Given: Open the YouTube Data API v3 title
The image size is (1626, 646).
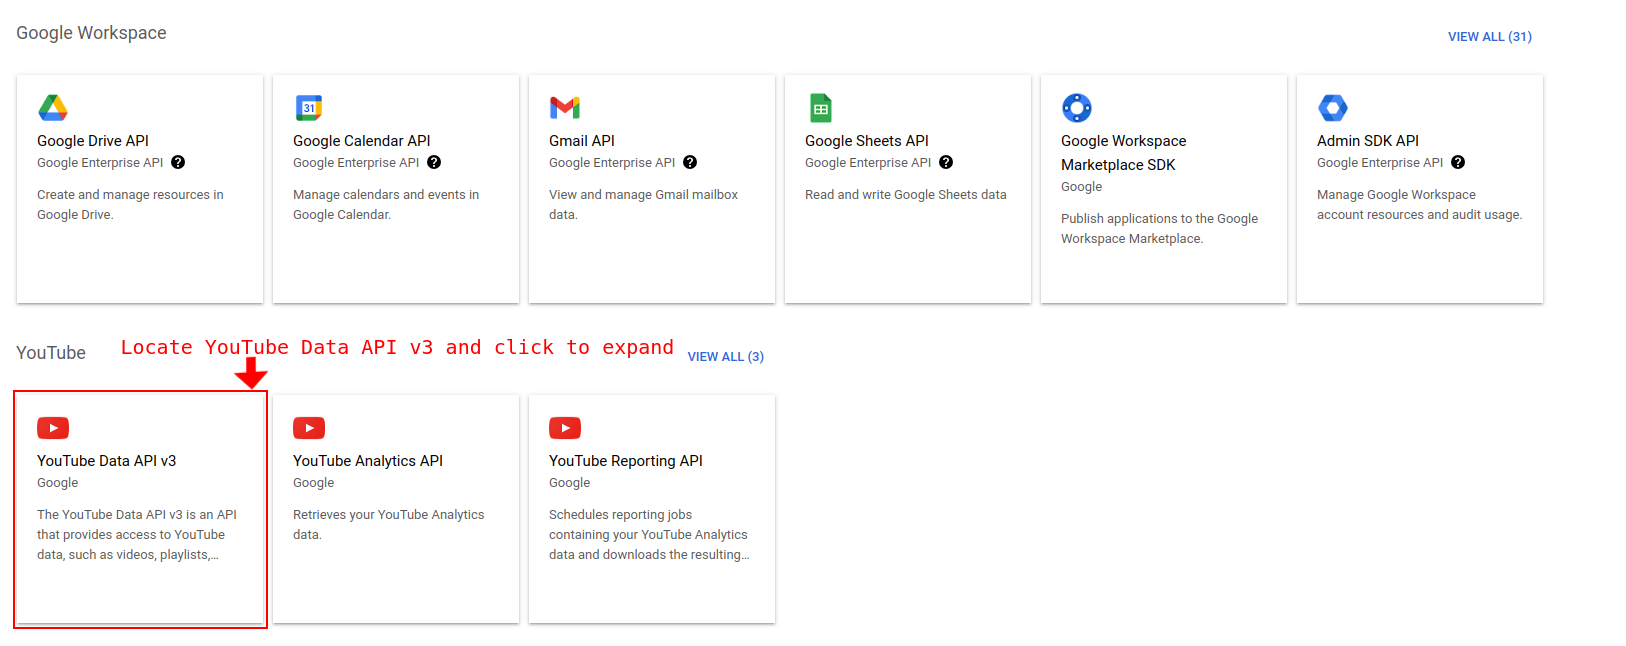Looking at the screenshot, I should [107, 461].
